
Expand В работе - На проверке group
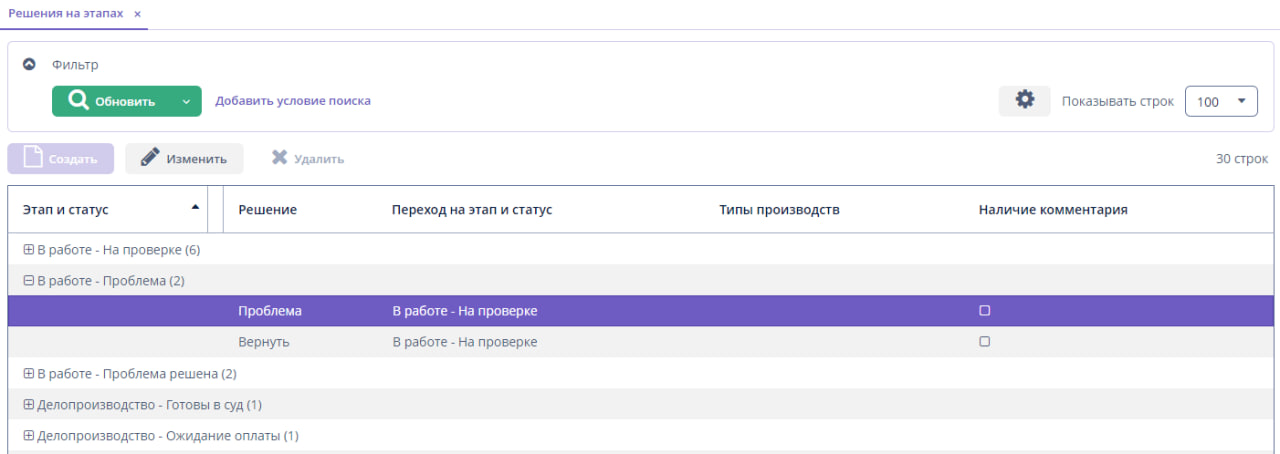(x=28, y=249)
